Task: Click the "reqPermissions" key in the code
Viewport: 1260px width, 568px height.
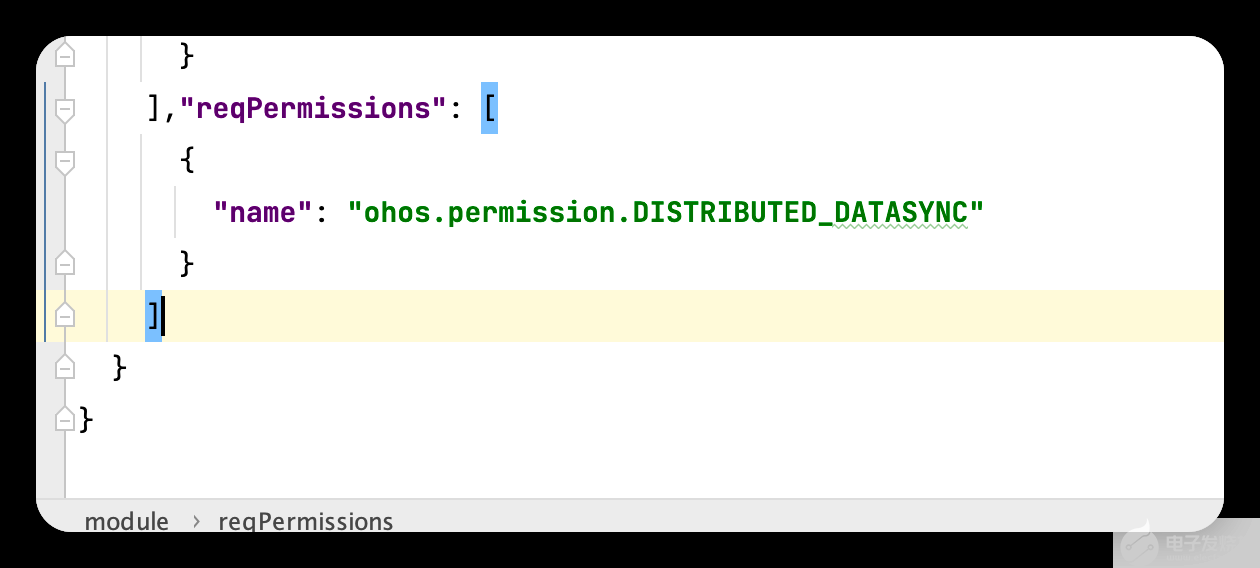Action: [312, 109]
